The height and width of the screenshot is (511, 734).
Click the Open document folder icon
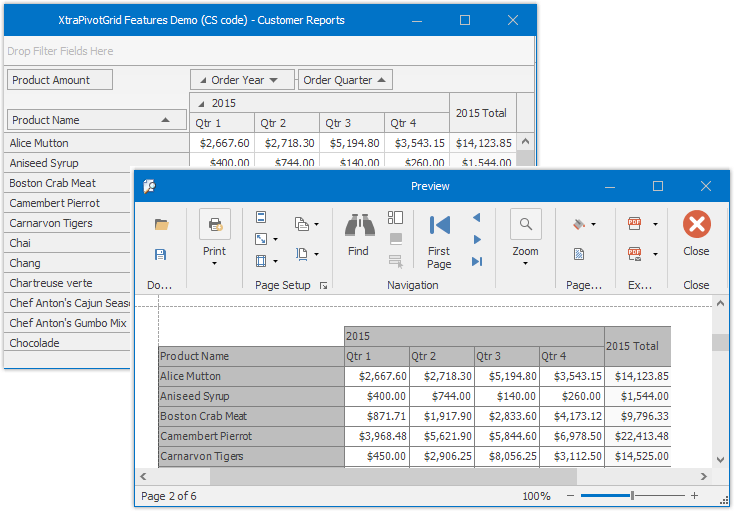point(161,224)
